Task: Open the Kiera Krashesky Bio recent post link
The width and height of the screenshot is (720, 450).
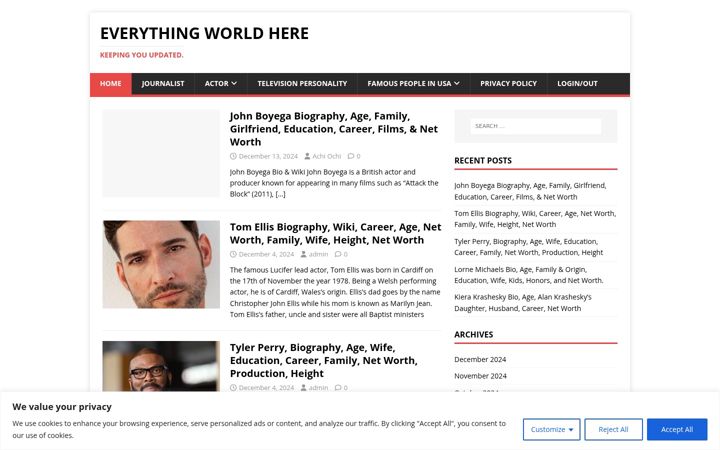Action: 523,303
